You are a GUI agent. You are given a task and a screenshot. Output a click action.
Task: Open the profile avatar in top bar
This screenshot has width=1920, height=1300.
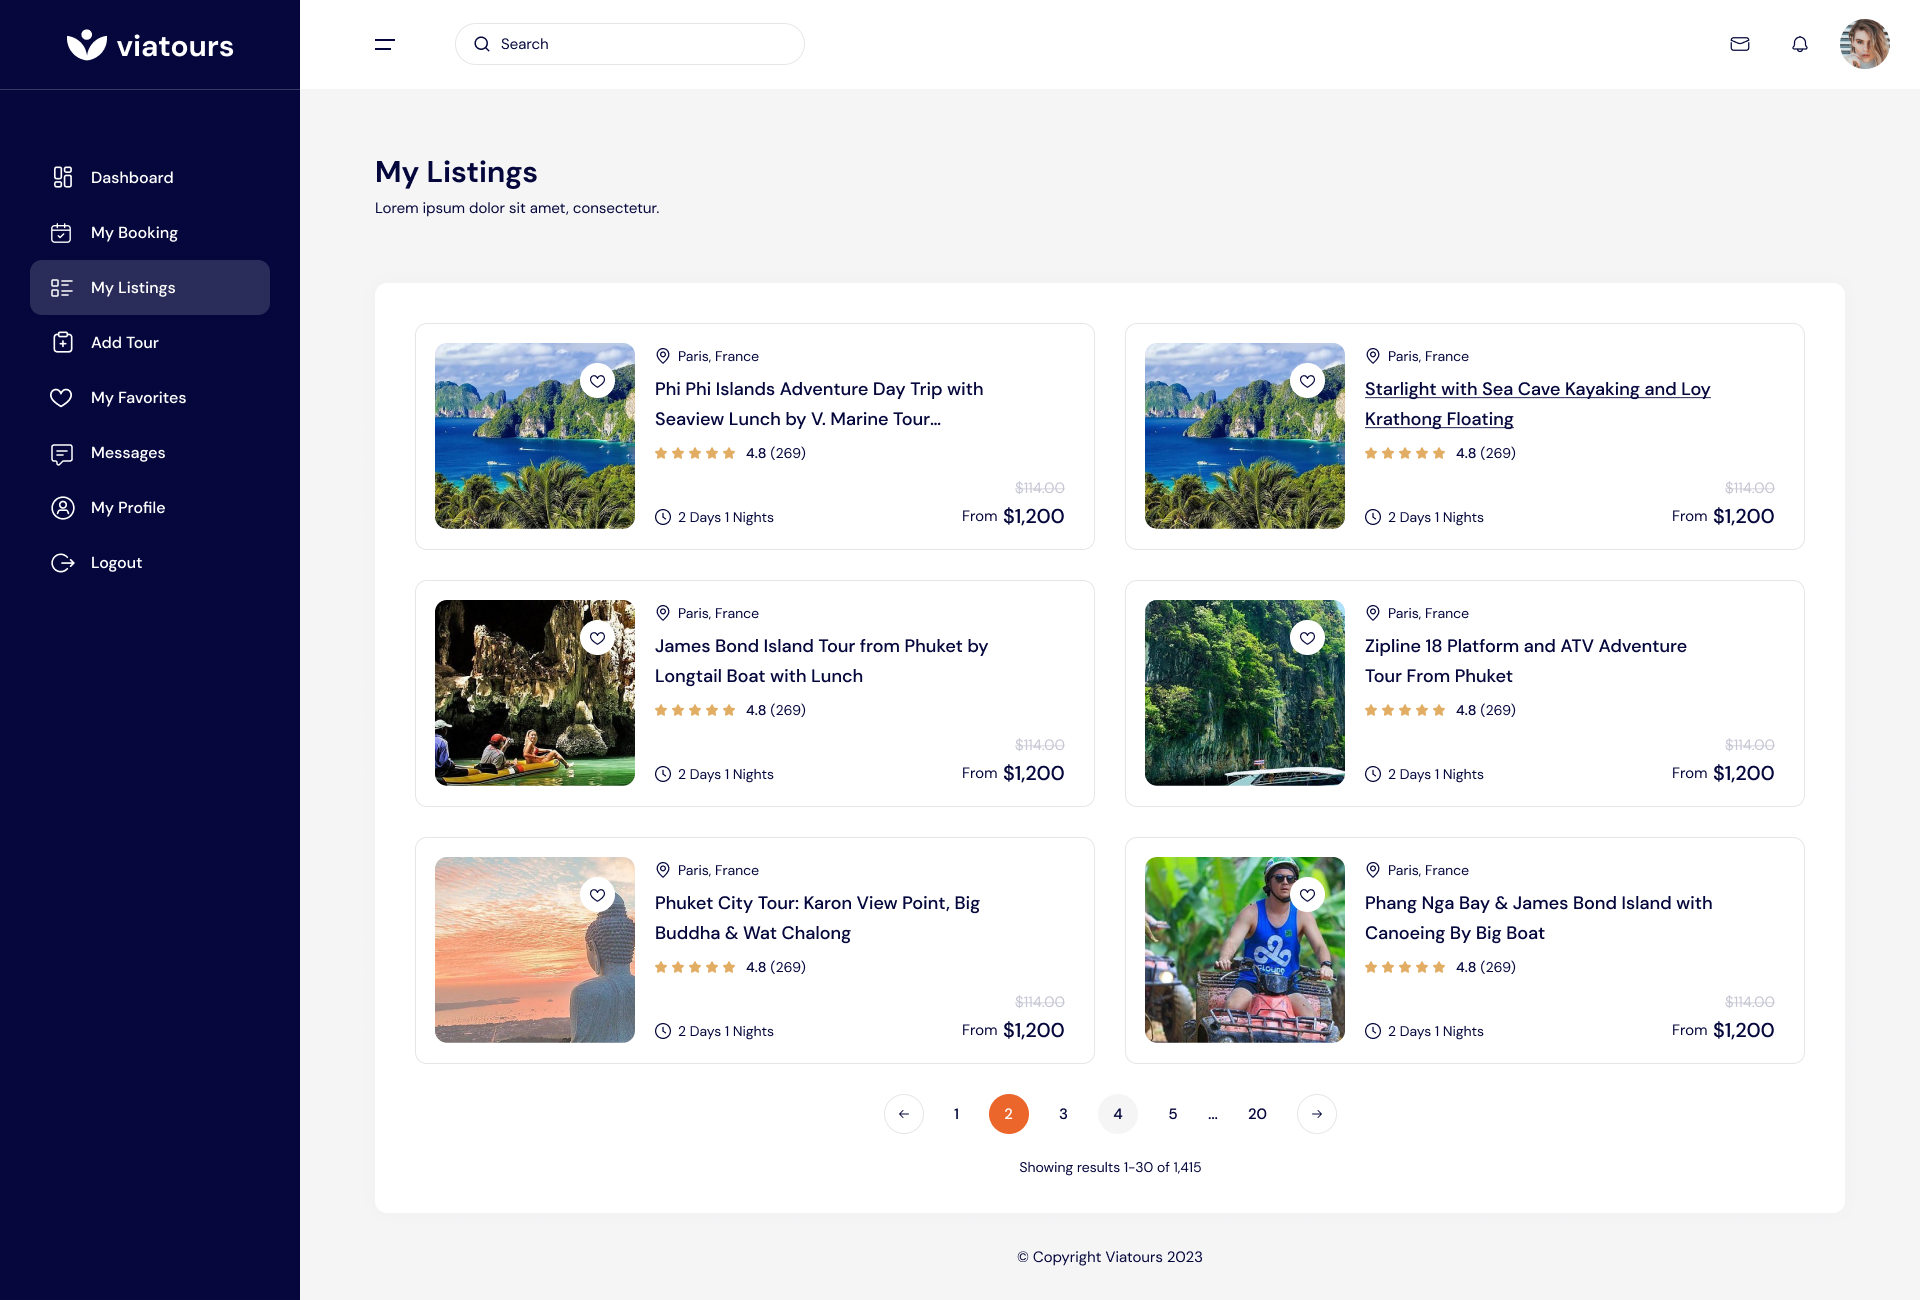coord(1866,44)
